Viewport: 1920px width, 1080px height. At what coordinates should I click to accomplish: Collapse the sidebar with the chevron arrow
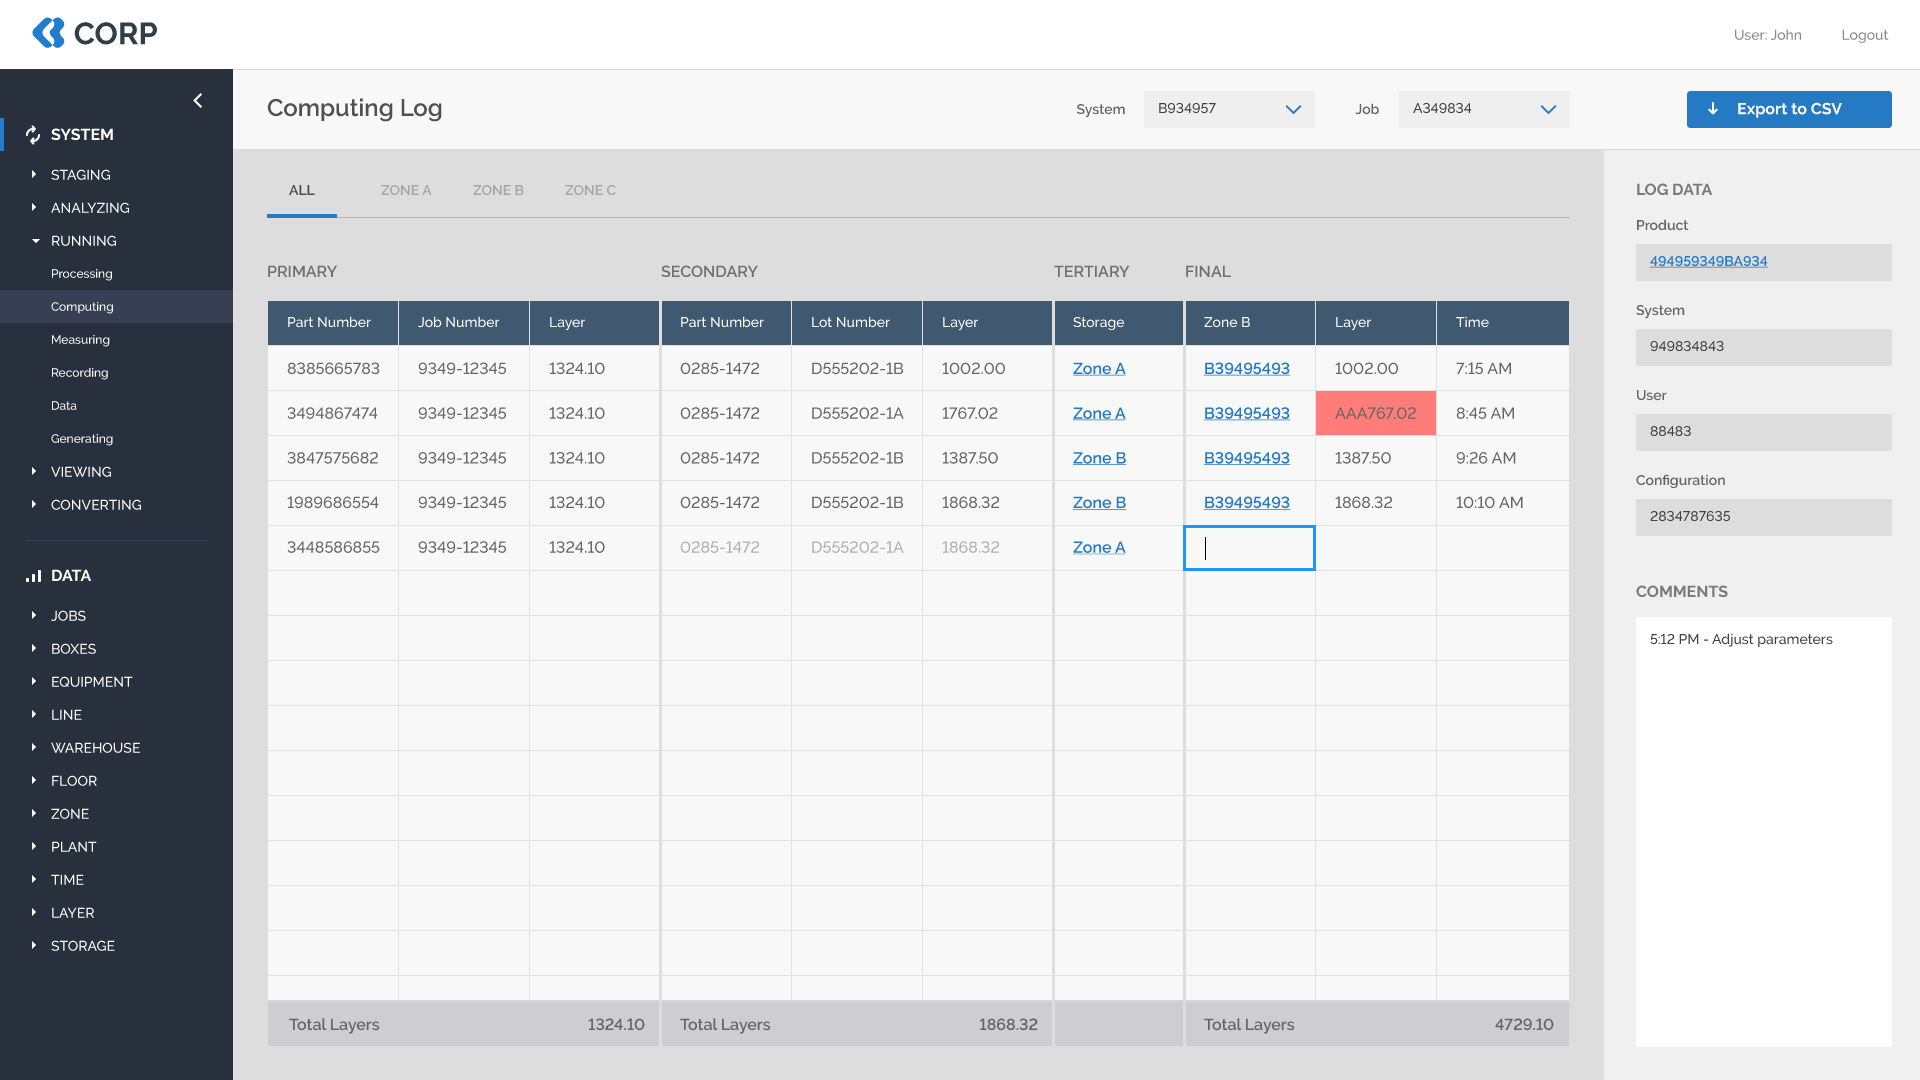pyautogui.click(x=198, y=100)
